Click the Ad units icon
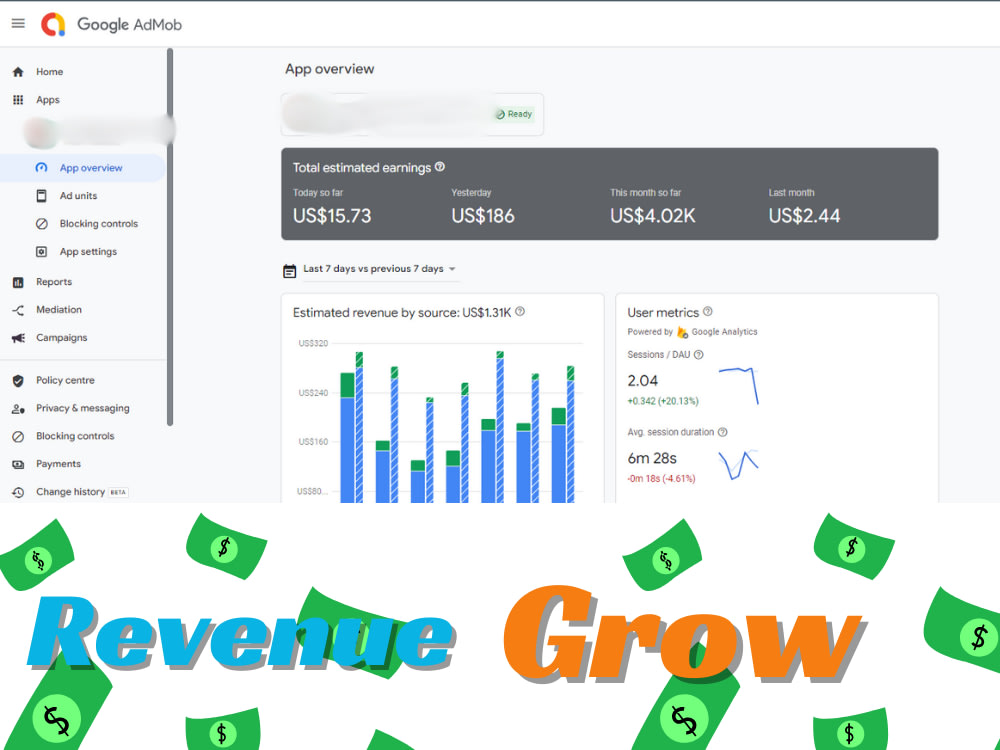The image size is (1000, 750). 41,196
